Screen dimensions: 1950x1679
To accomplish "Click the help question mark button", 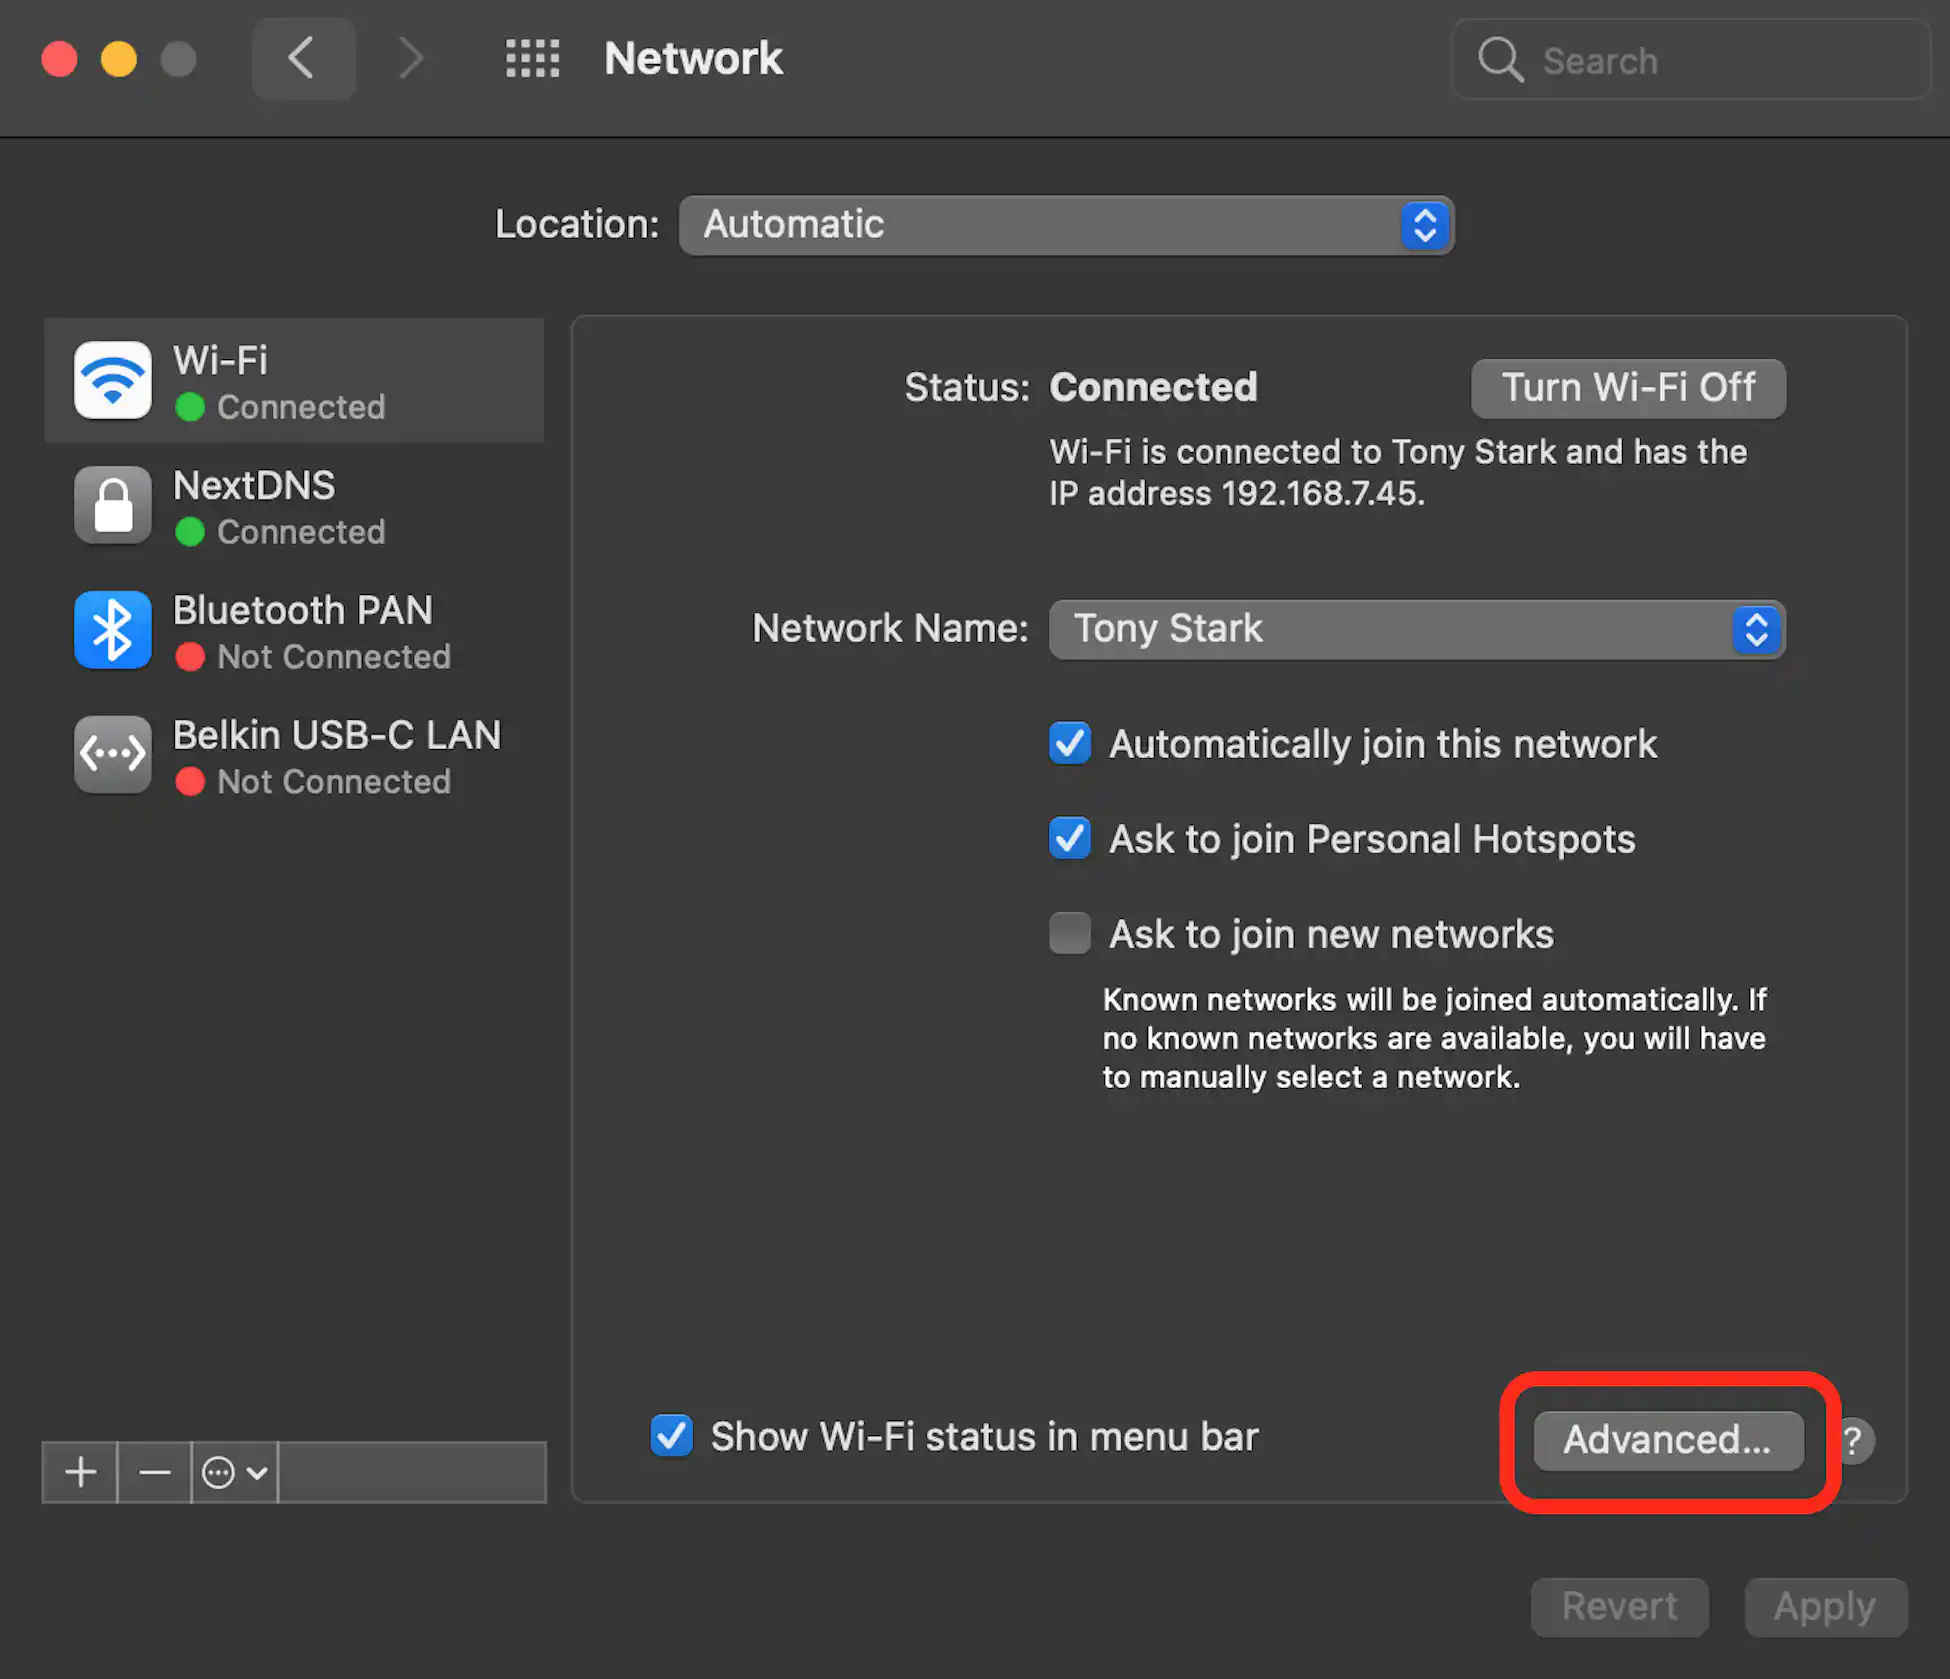I will click(x=1855, y=1440).
